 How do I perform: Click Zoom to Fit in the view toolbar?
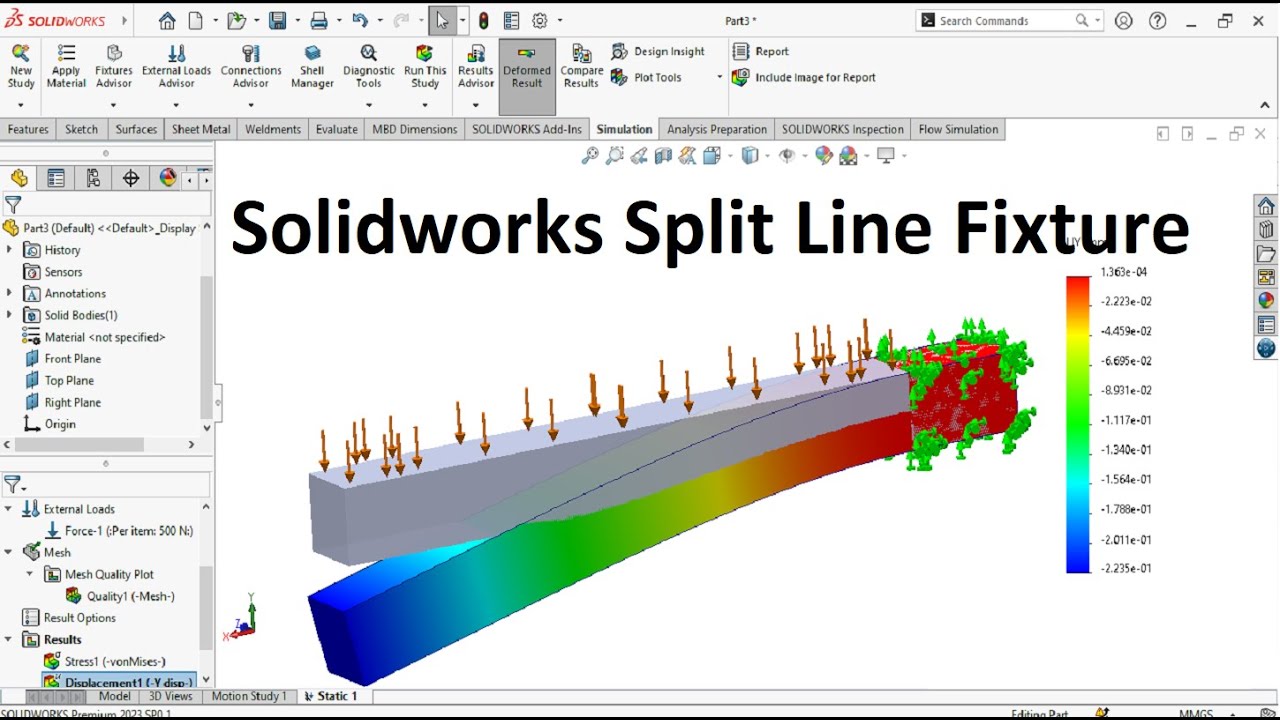590,155
